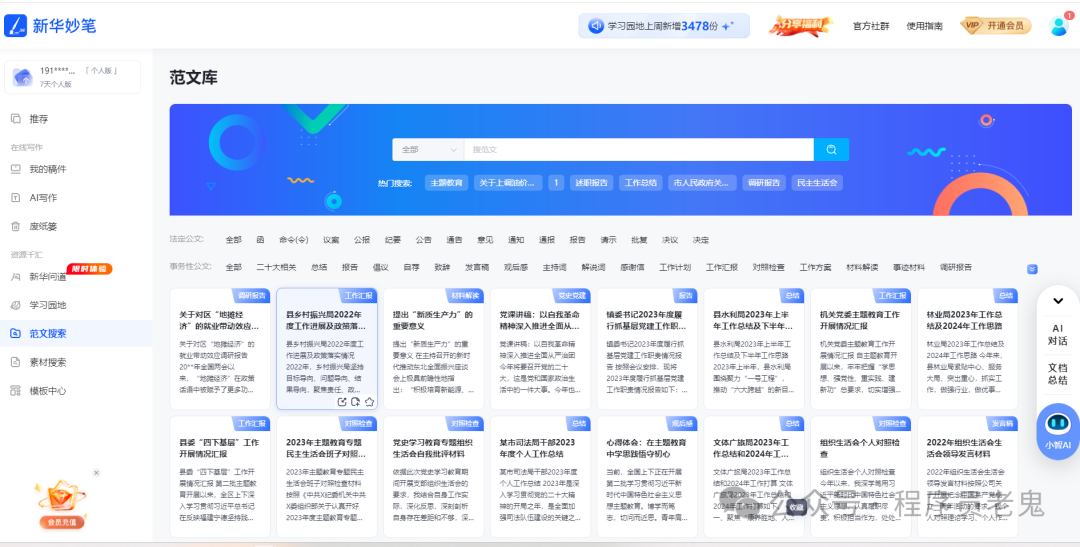This screenshot has height=547, width=1080.
Task: Click hot search tag 主题教育
Action: coord(447,183)
